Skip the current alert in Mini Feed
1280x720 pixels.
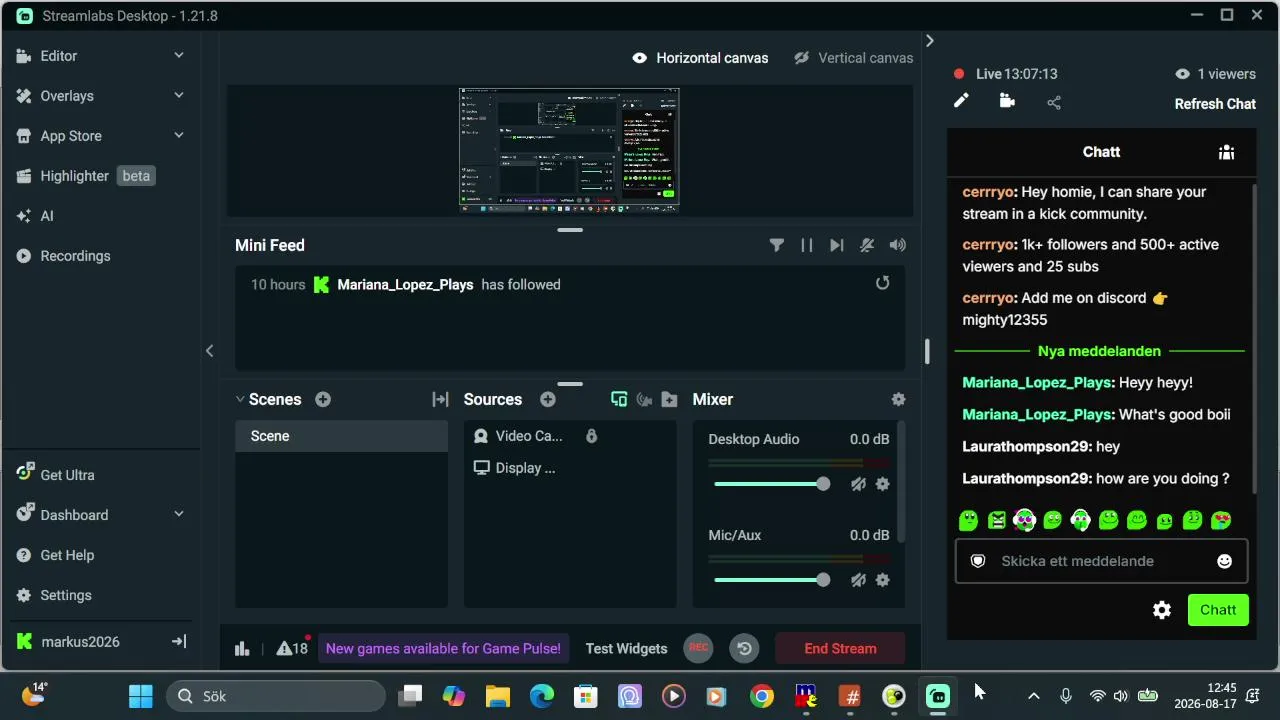pyautogui.click(x=837, y=245)
